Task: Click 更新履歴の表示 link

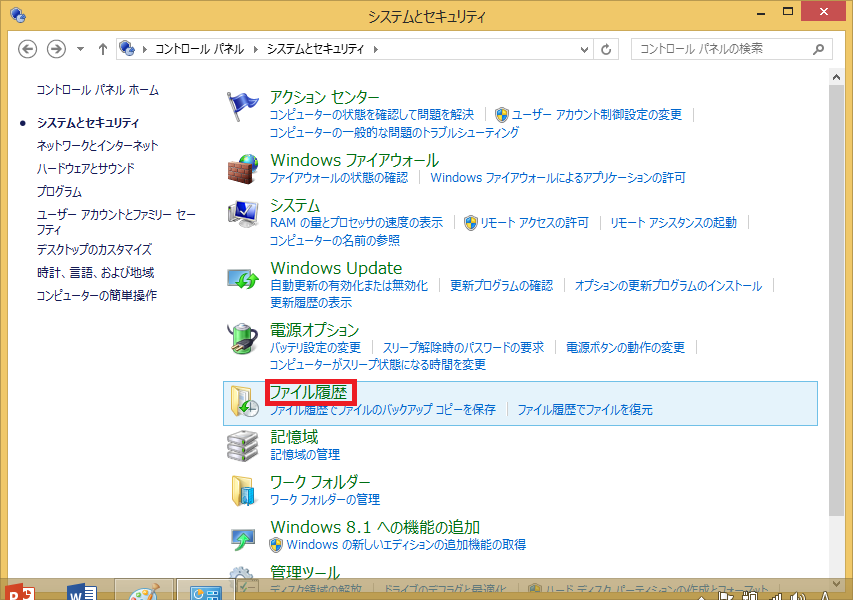Action: pos(311,302)
